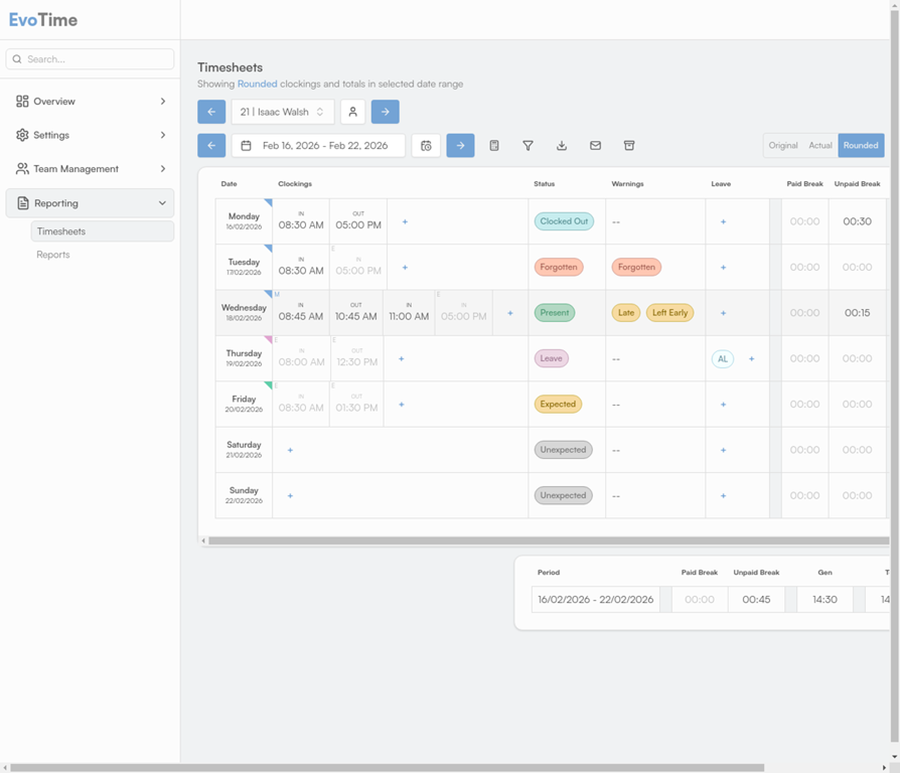
Task: Go to previous employee with left arrow
Action: point(211,112)
